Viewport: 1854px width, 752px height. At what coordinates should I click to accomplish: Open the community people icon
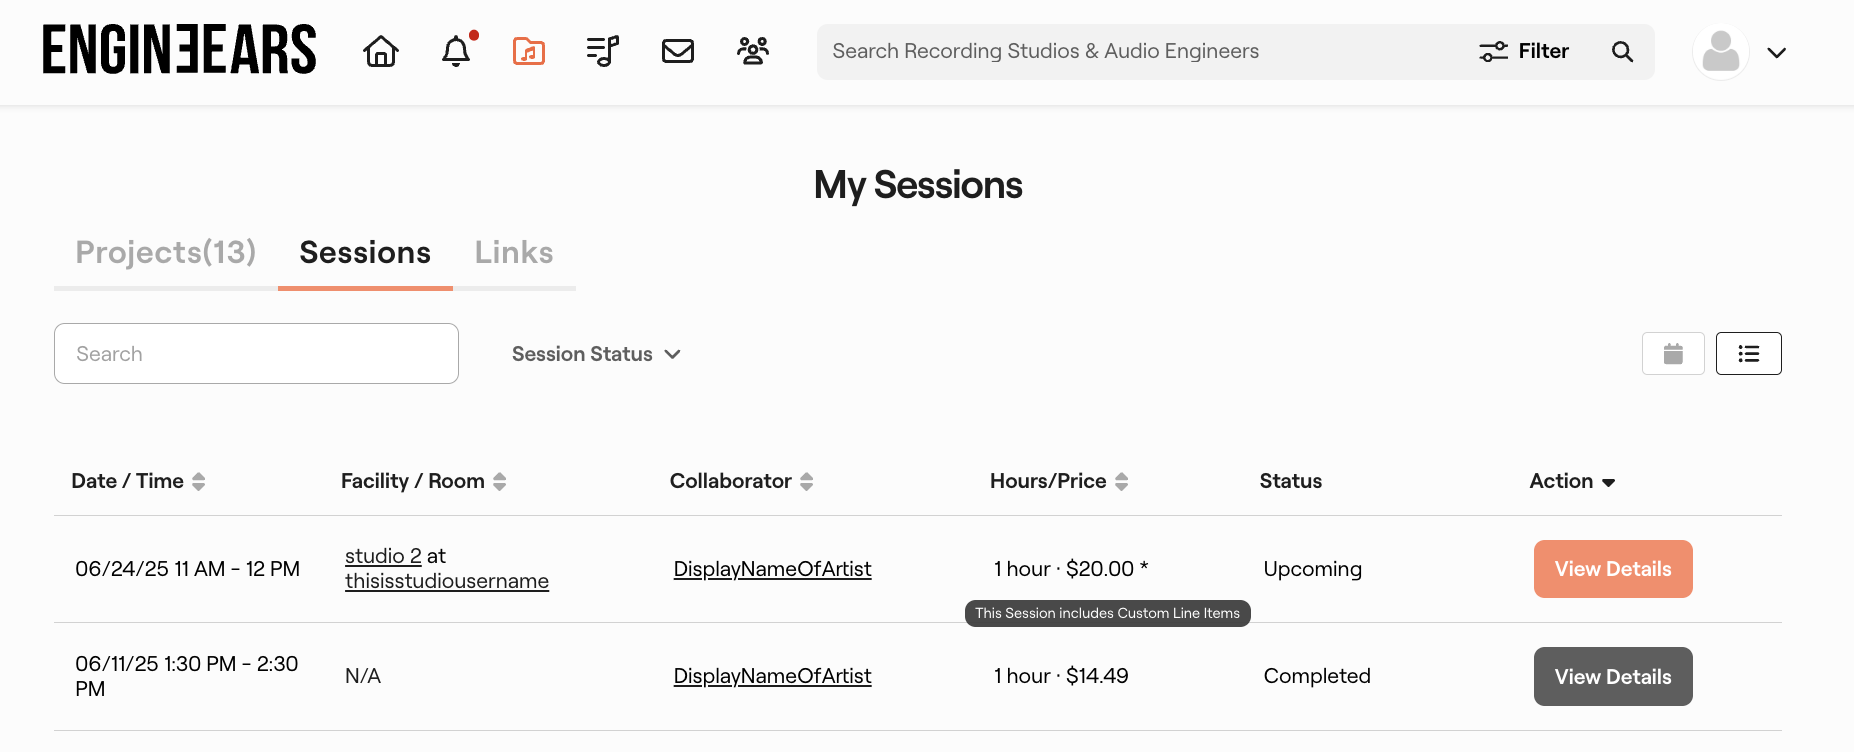753,51
